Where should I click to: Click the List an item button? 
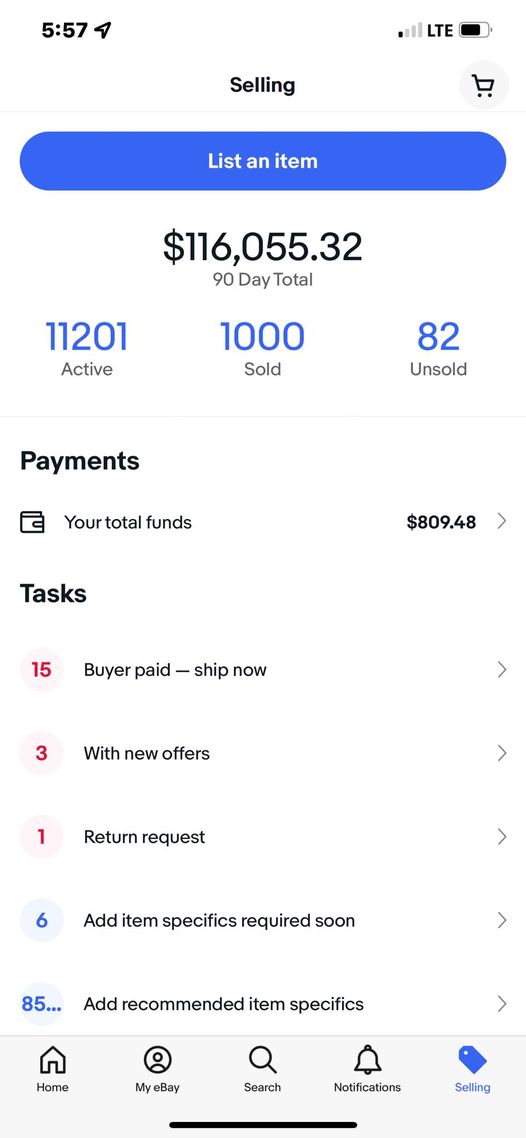pos(263,161)
